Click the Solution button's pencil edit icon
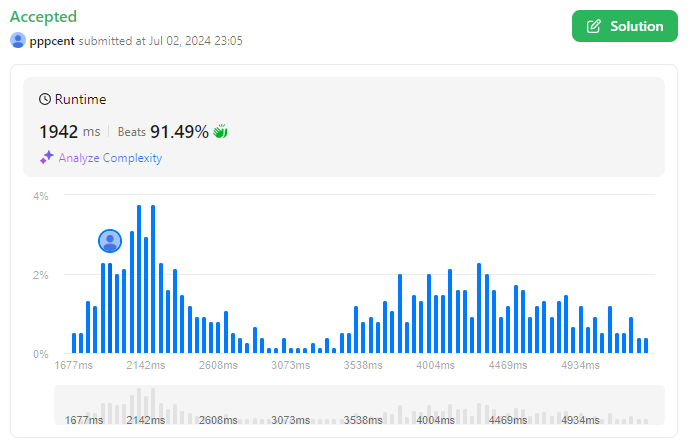The image size is (698, 445). pos(593,26)
